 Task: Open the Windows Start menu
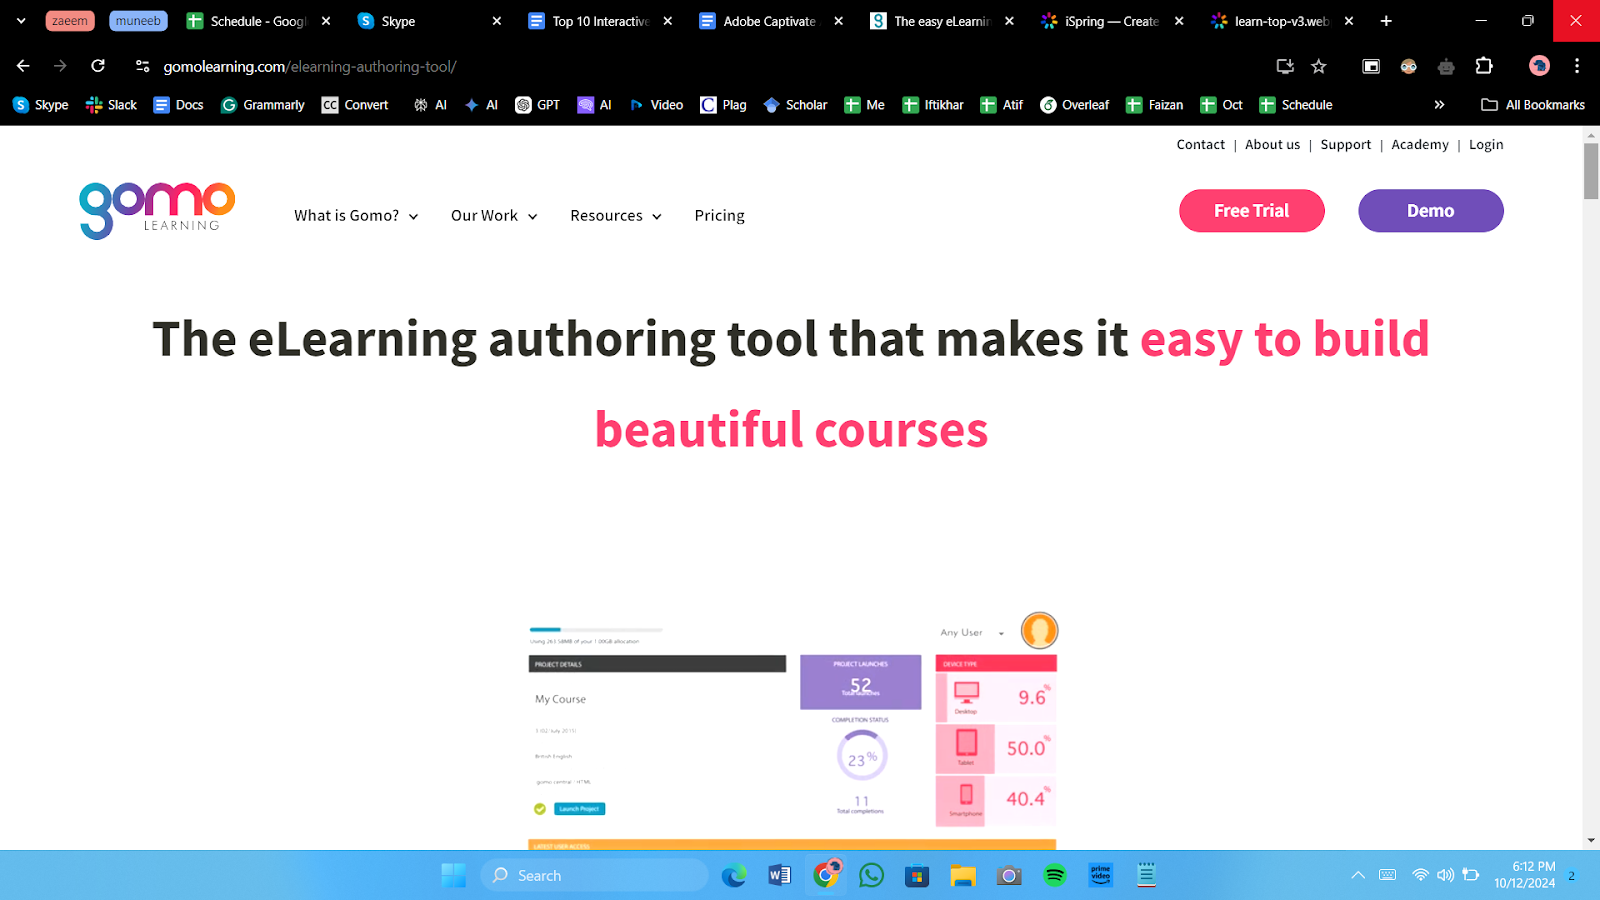tap(453, 875)
